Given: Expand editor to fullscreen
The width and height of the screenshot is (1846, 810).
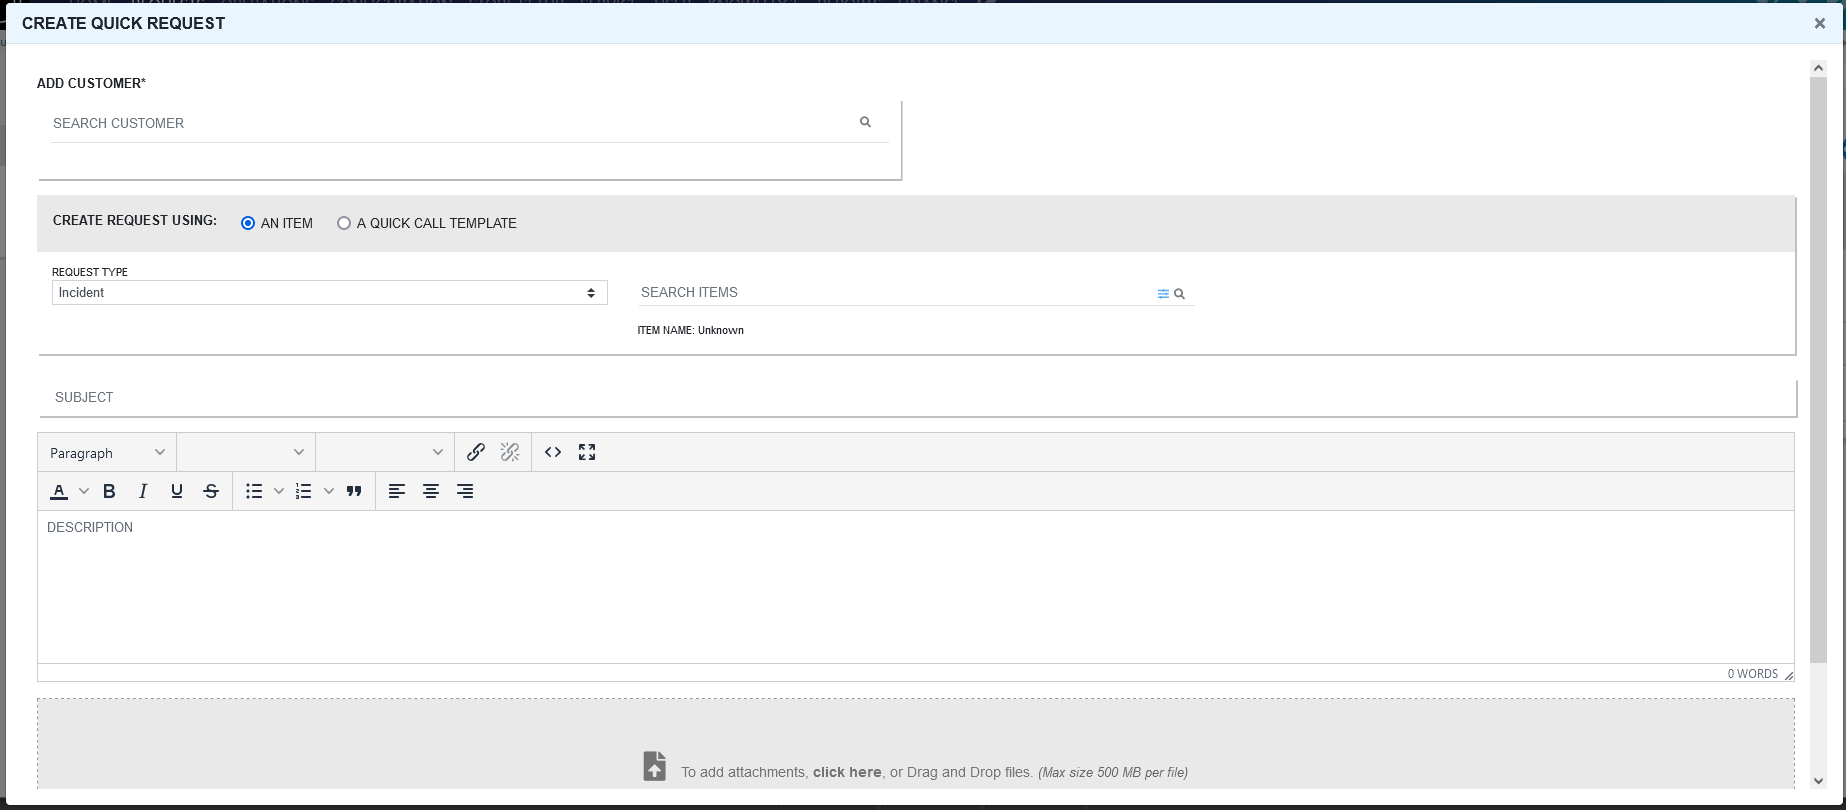Looking at the screenshot, I should [x=587, y=452].
